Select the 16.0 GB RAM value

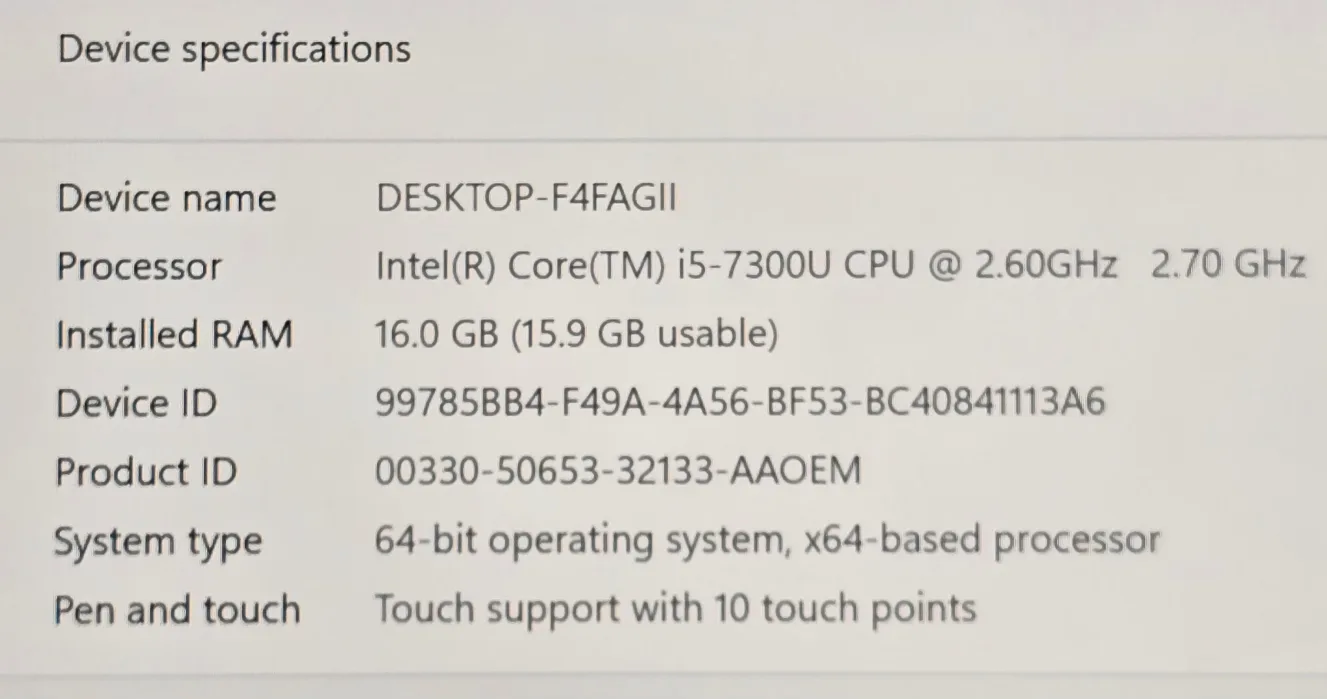click(437, 334)
